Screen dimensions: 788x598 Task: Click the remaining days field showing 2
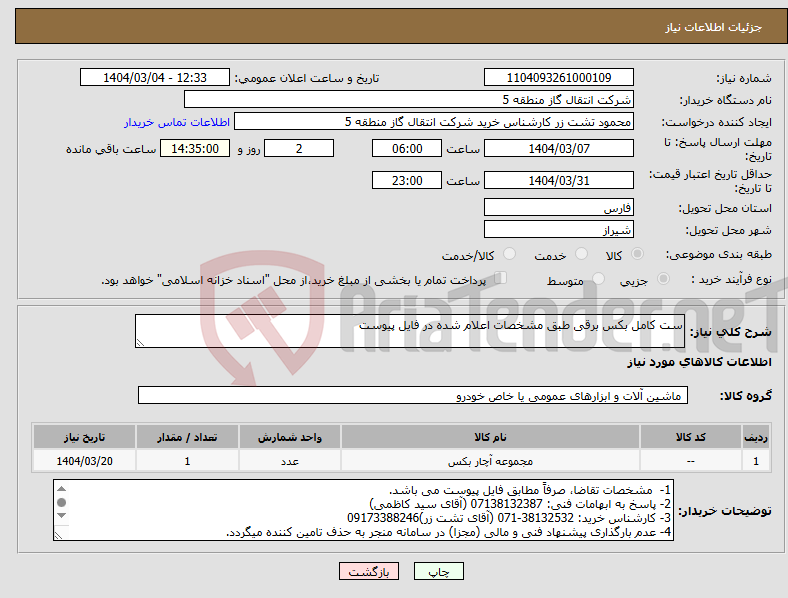coord(299,149)
